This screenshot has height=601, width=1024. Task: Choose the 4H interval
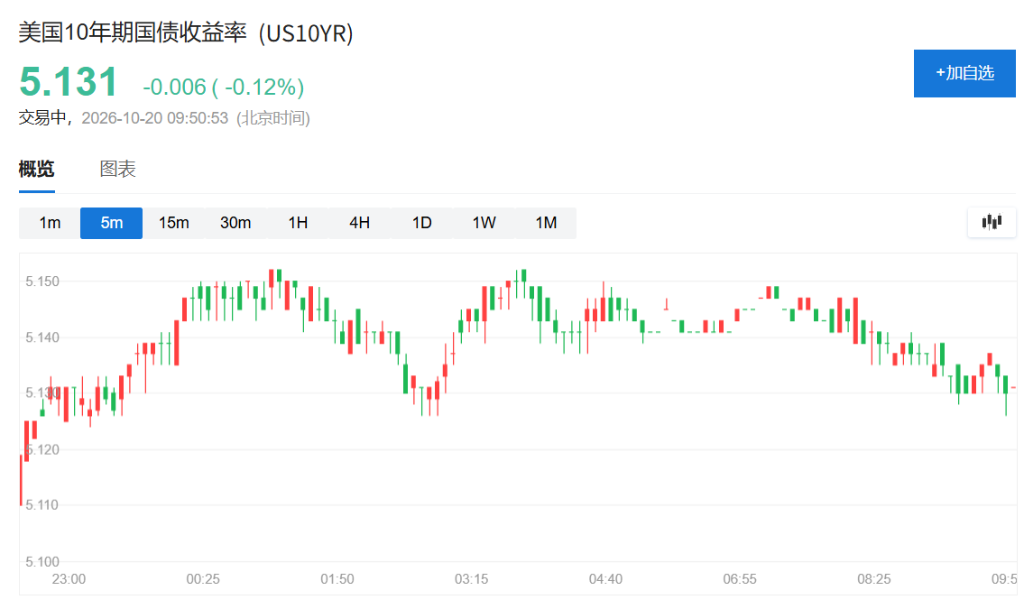click(x=360, y=223)
